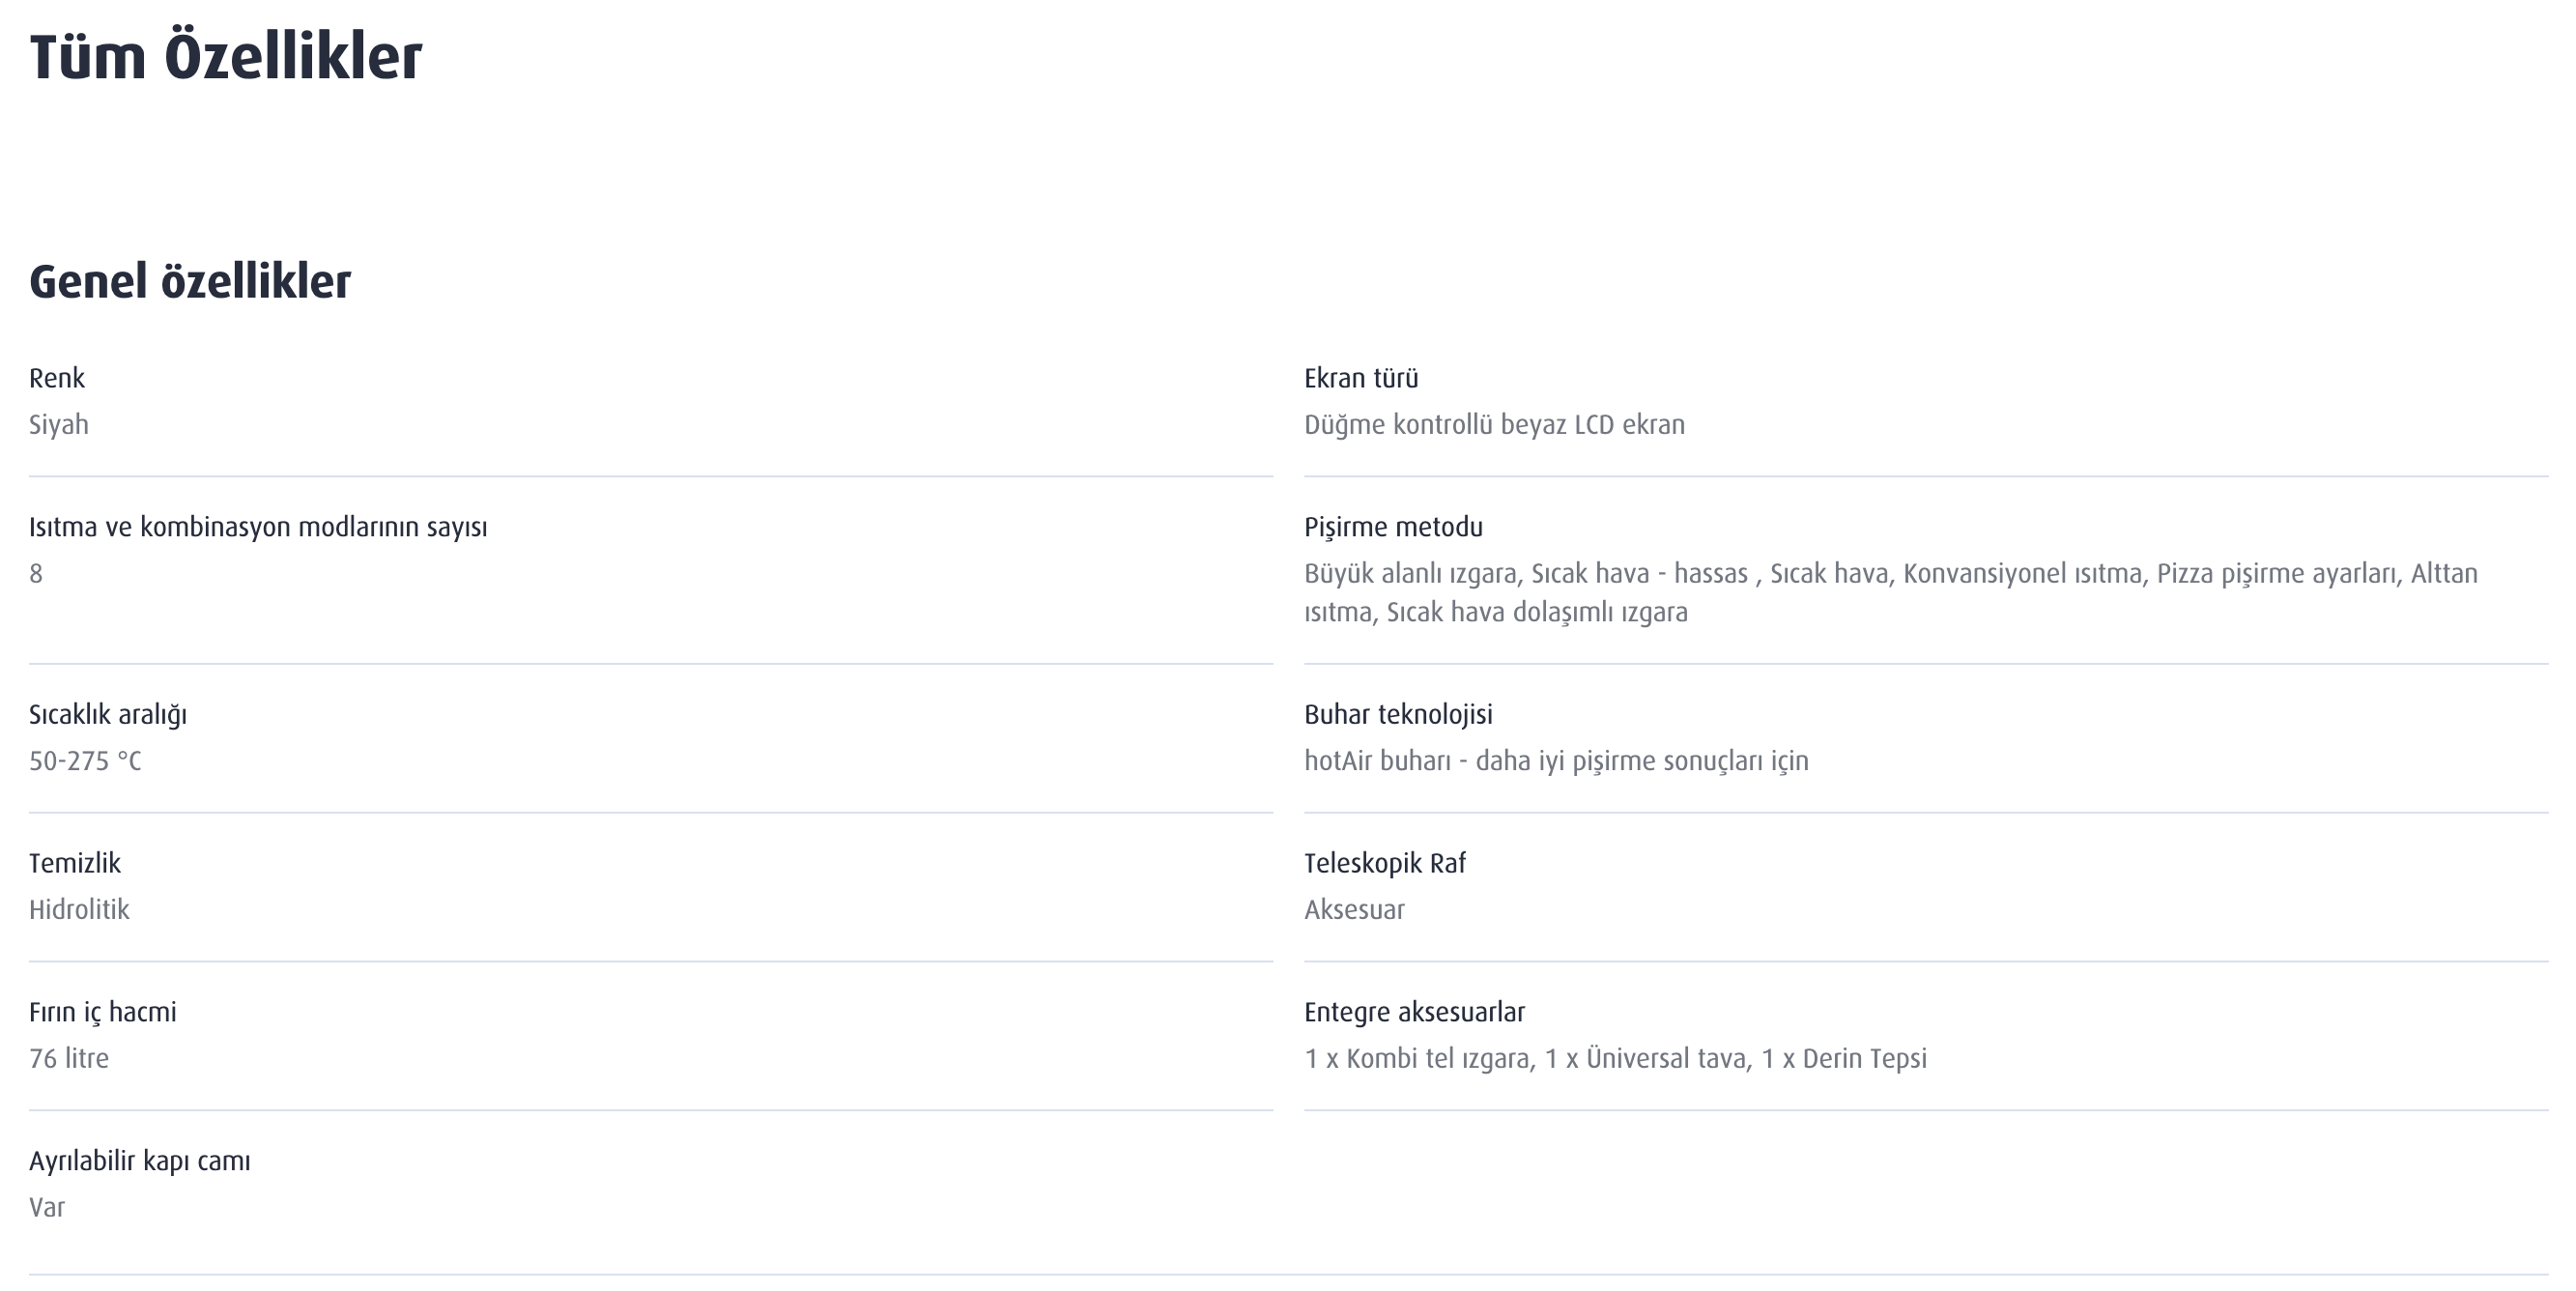Screen dimensions: 2576x1291
Task: Click the "76 litre" oven volume value
Action: 69,1058
